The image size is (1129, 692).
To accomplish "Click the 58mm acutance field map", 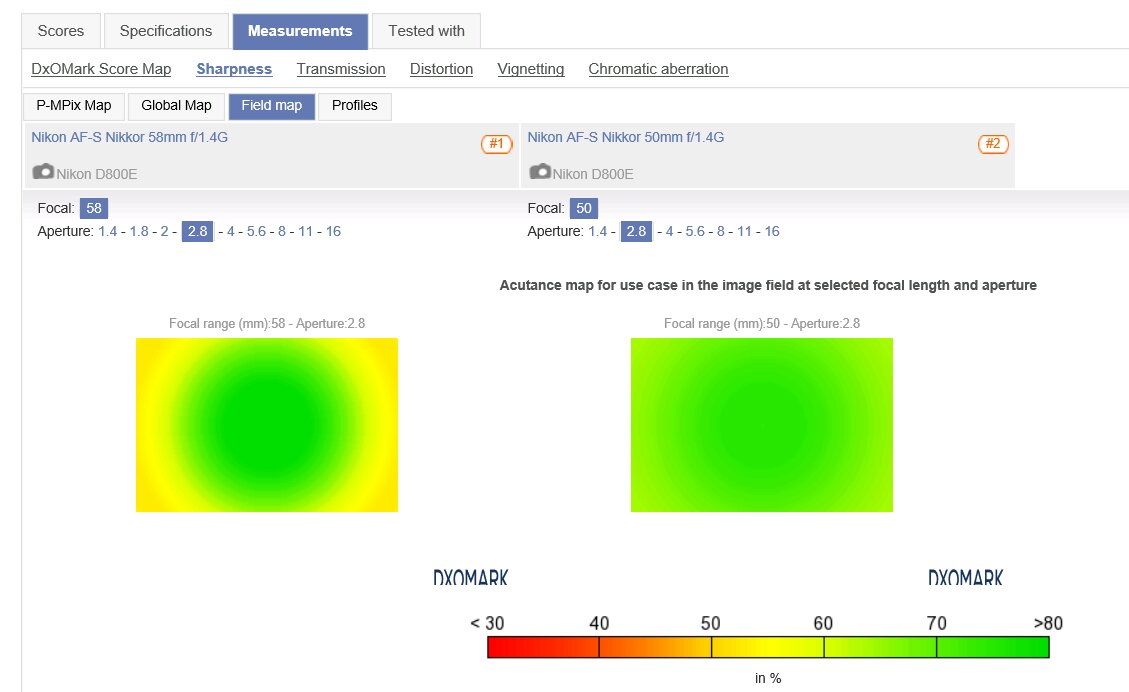I will 267,425.
